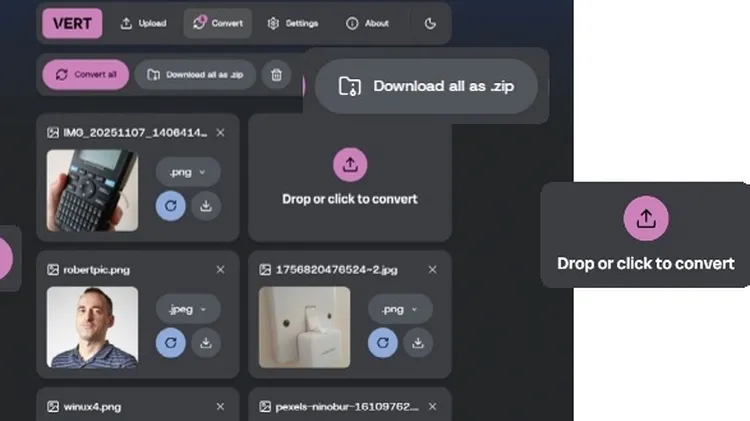Expand the .png format dropdown for 1756820476524-2.jpg
Viewport: 750px width, 421px height.
[x=400, y=309]
